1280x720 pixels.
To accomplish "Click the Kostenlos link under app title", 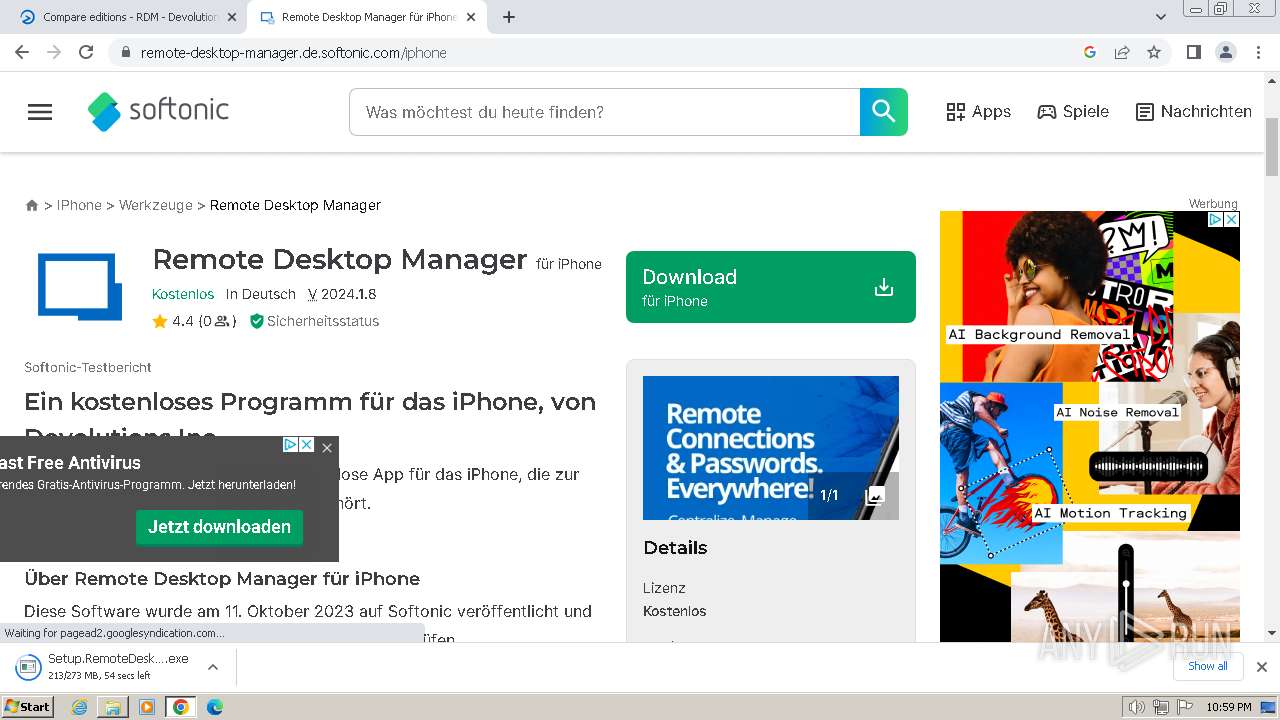I will (183, 294).
